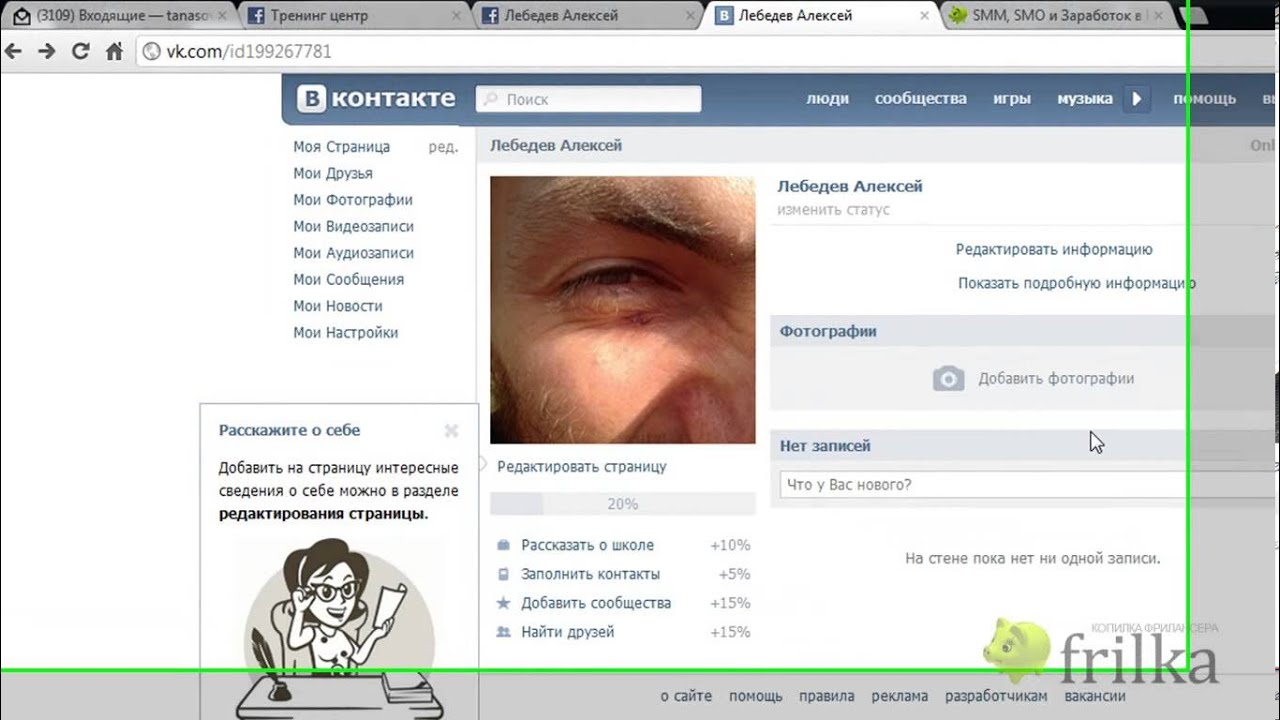Switch to the Входящие mail tab
Screen dimensions: 1280x720
(x=118, y=15)
